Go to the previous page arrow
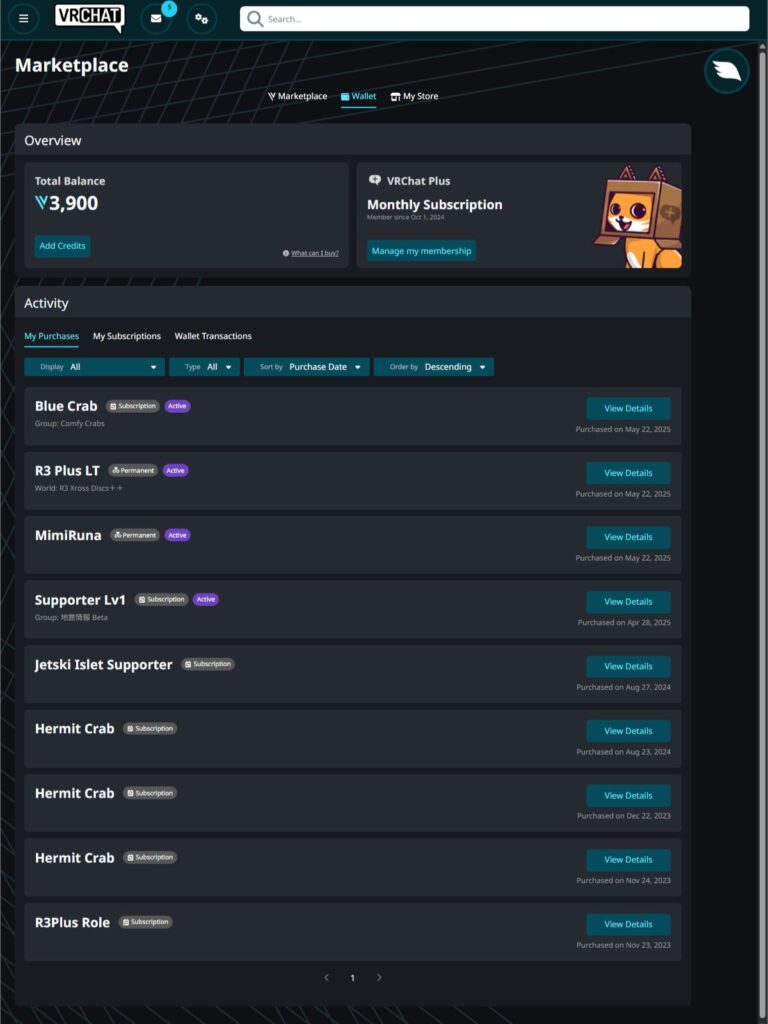Viewport: 768px width, 1024px height. (327, 978)
